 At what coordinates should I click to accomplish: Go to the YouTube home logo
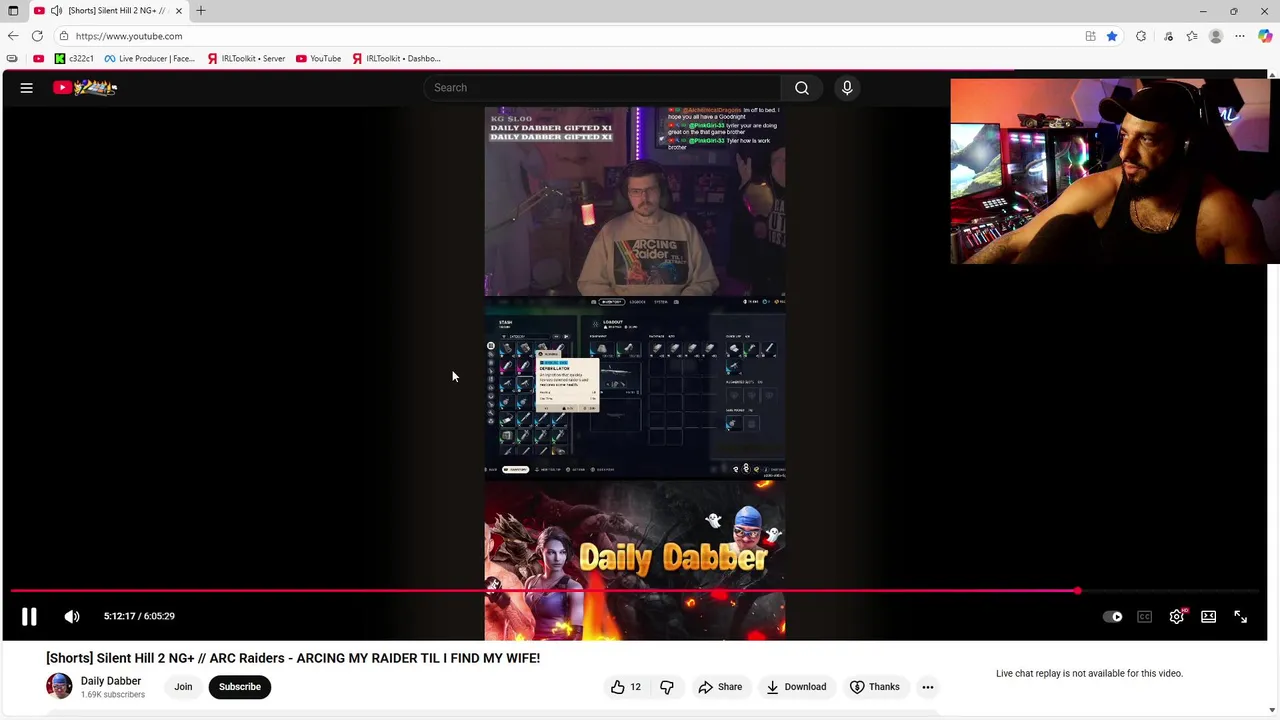85,88
